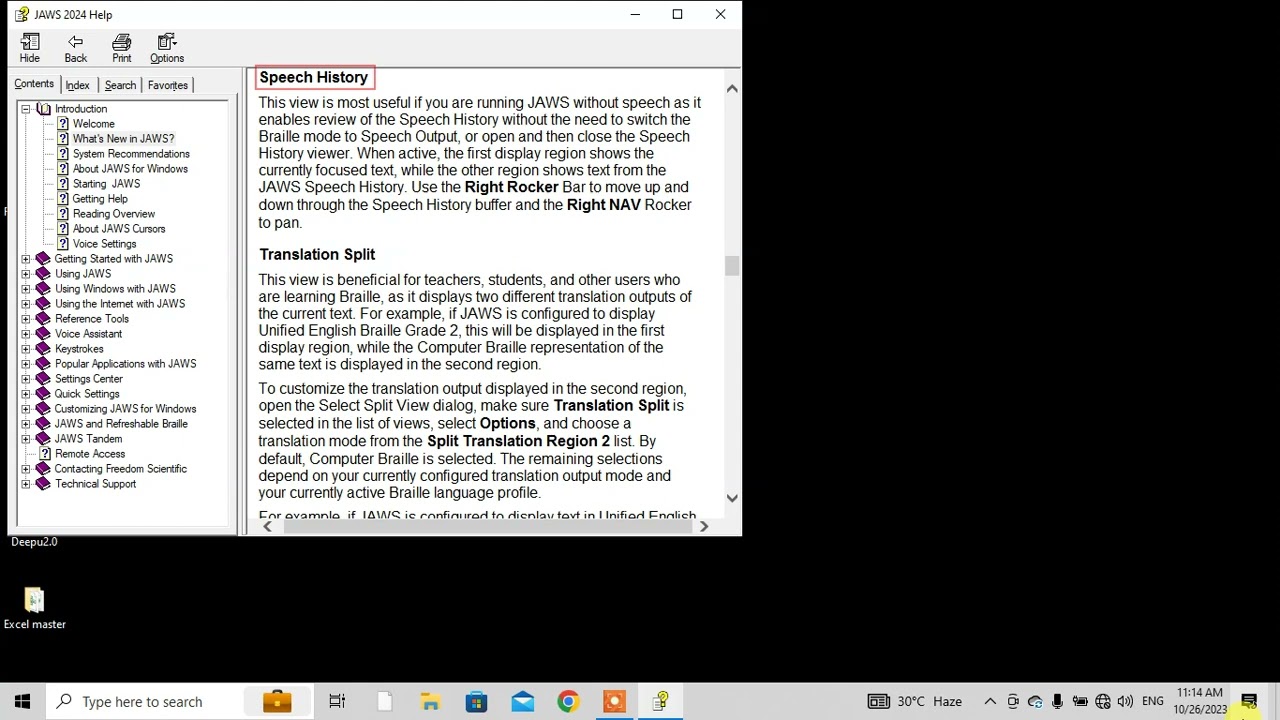This screenshot has width=1280, height=720.
Task: Click the vertical scrollbar thumb
Action: pyautogui.click(x=732, y=266)
